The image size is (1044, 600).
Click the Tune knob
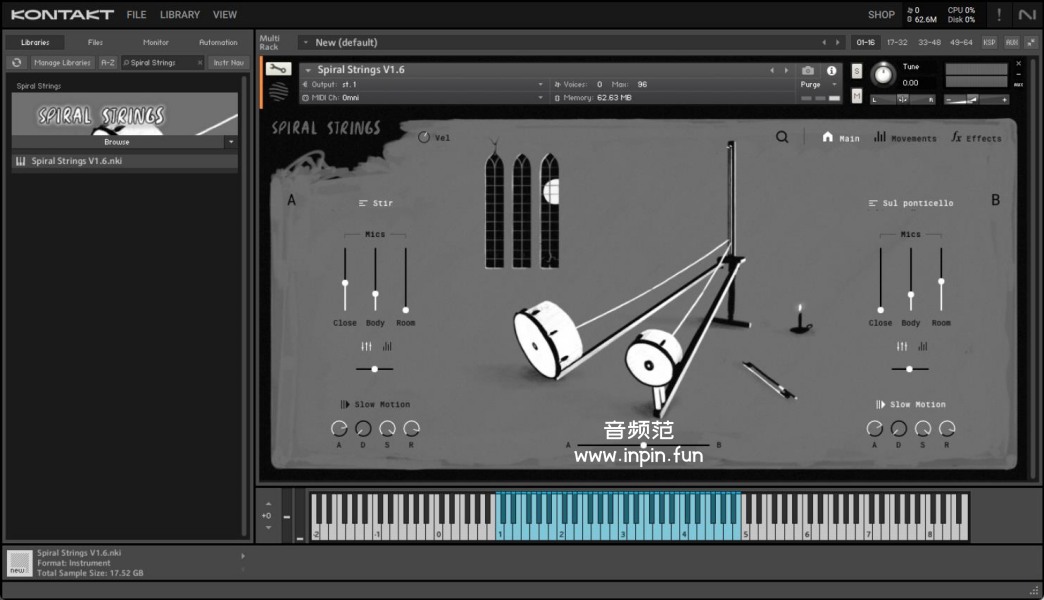click(x=883, y=74)
